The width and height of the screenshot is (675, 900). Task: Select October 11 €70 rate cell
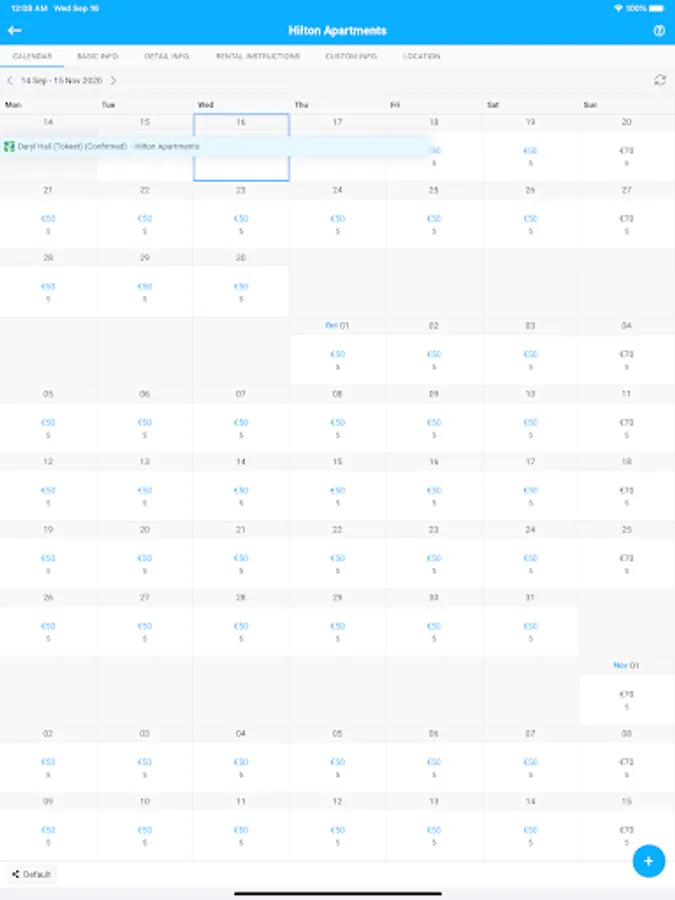coord(627,428)
